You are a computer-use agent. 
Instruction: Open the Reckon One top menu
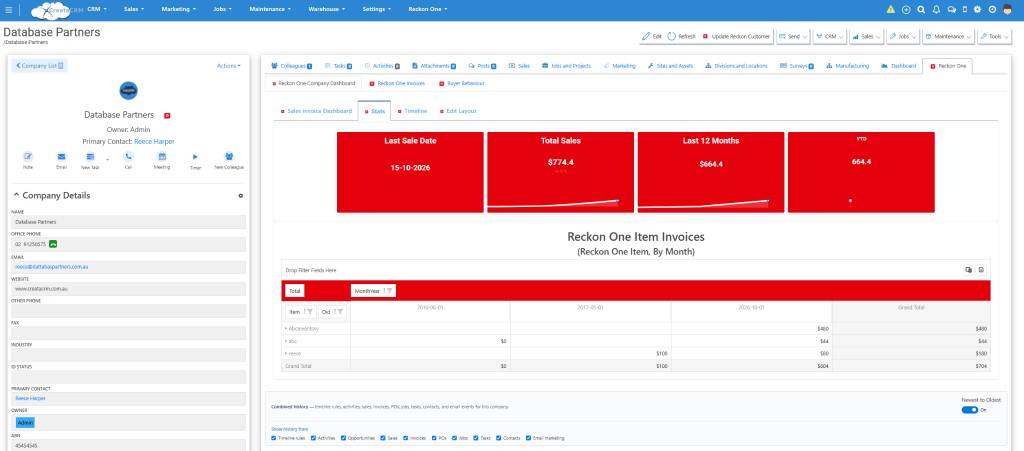pyautogui.click(x=428, y=10)
